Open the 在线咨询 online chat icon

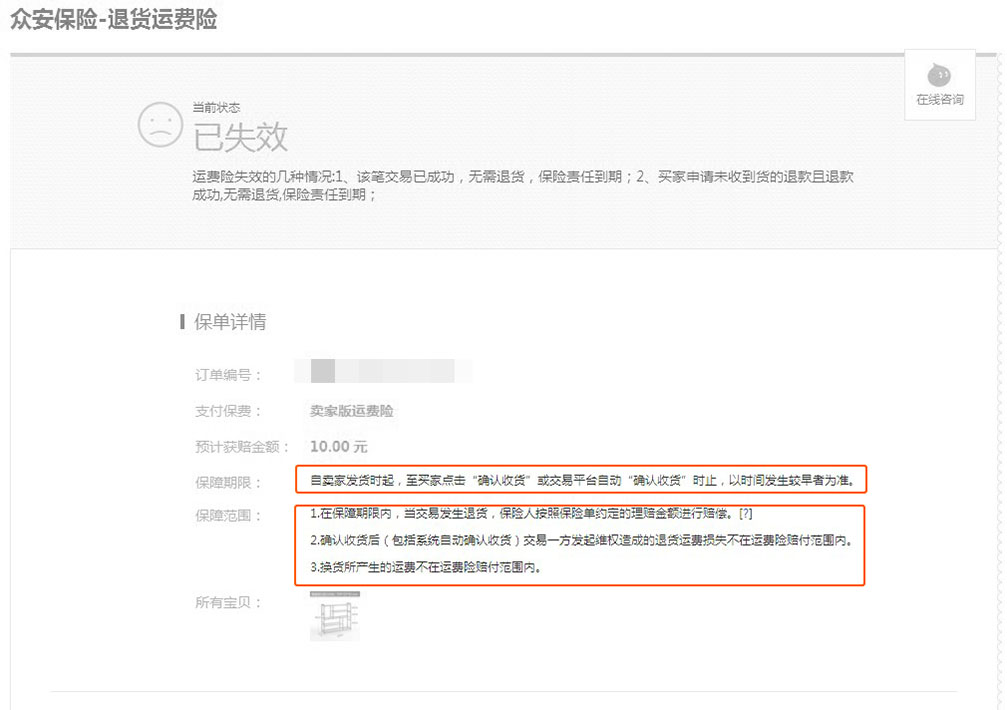pyautogui.click(x=940, y=85)
